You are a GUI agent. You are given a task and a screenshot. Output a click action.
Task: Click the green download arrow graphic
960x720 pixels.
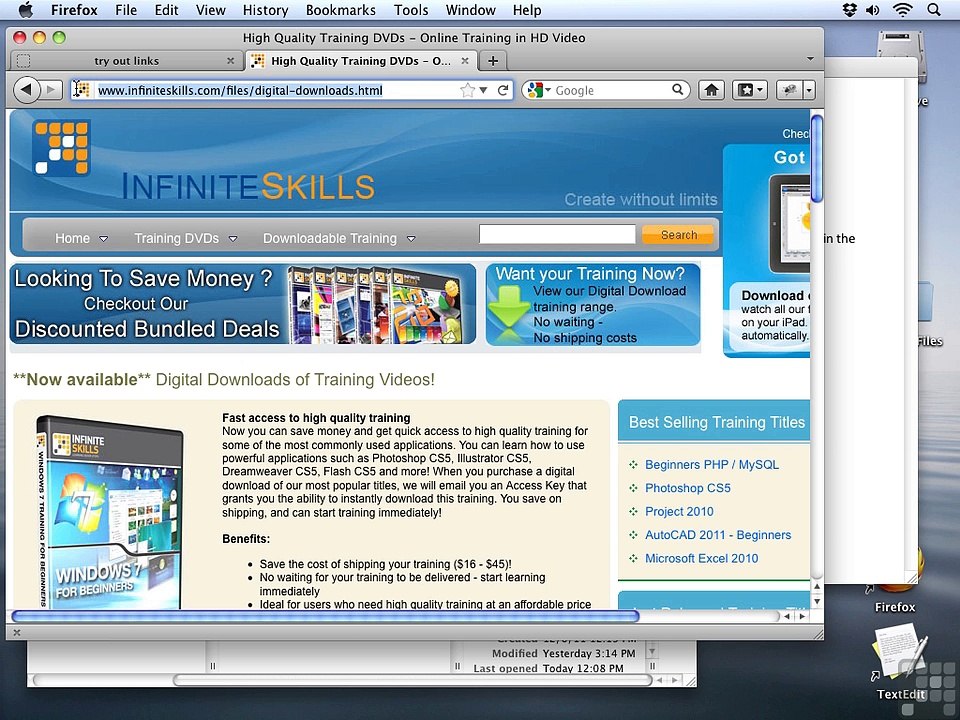point(508,306)
